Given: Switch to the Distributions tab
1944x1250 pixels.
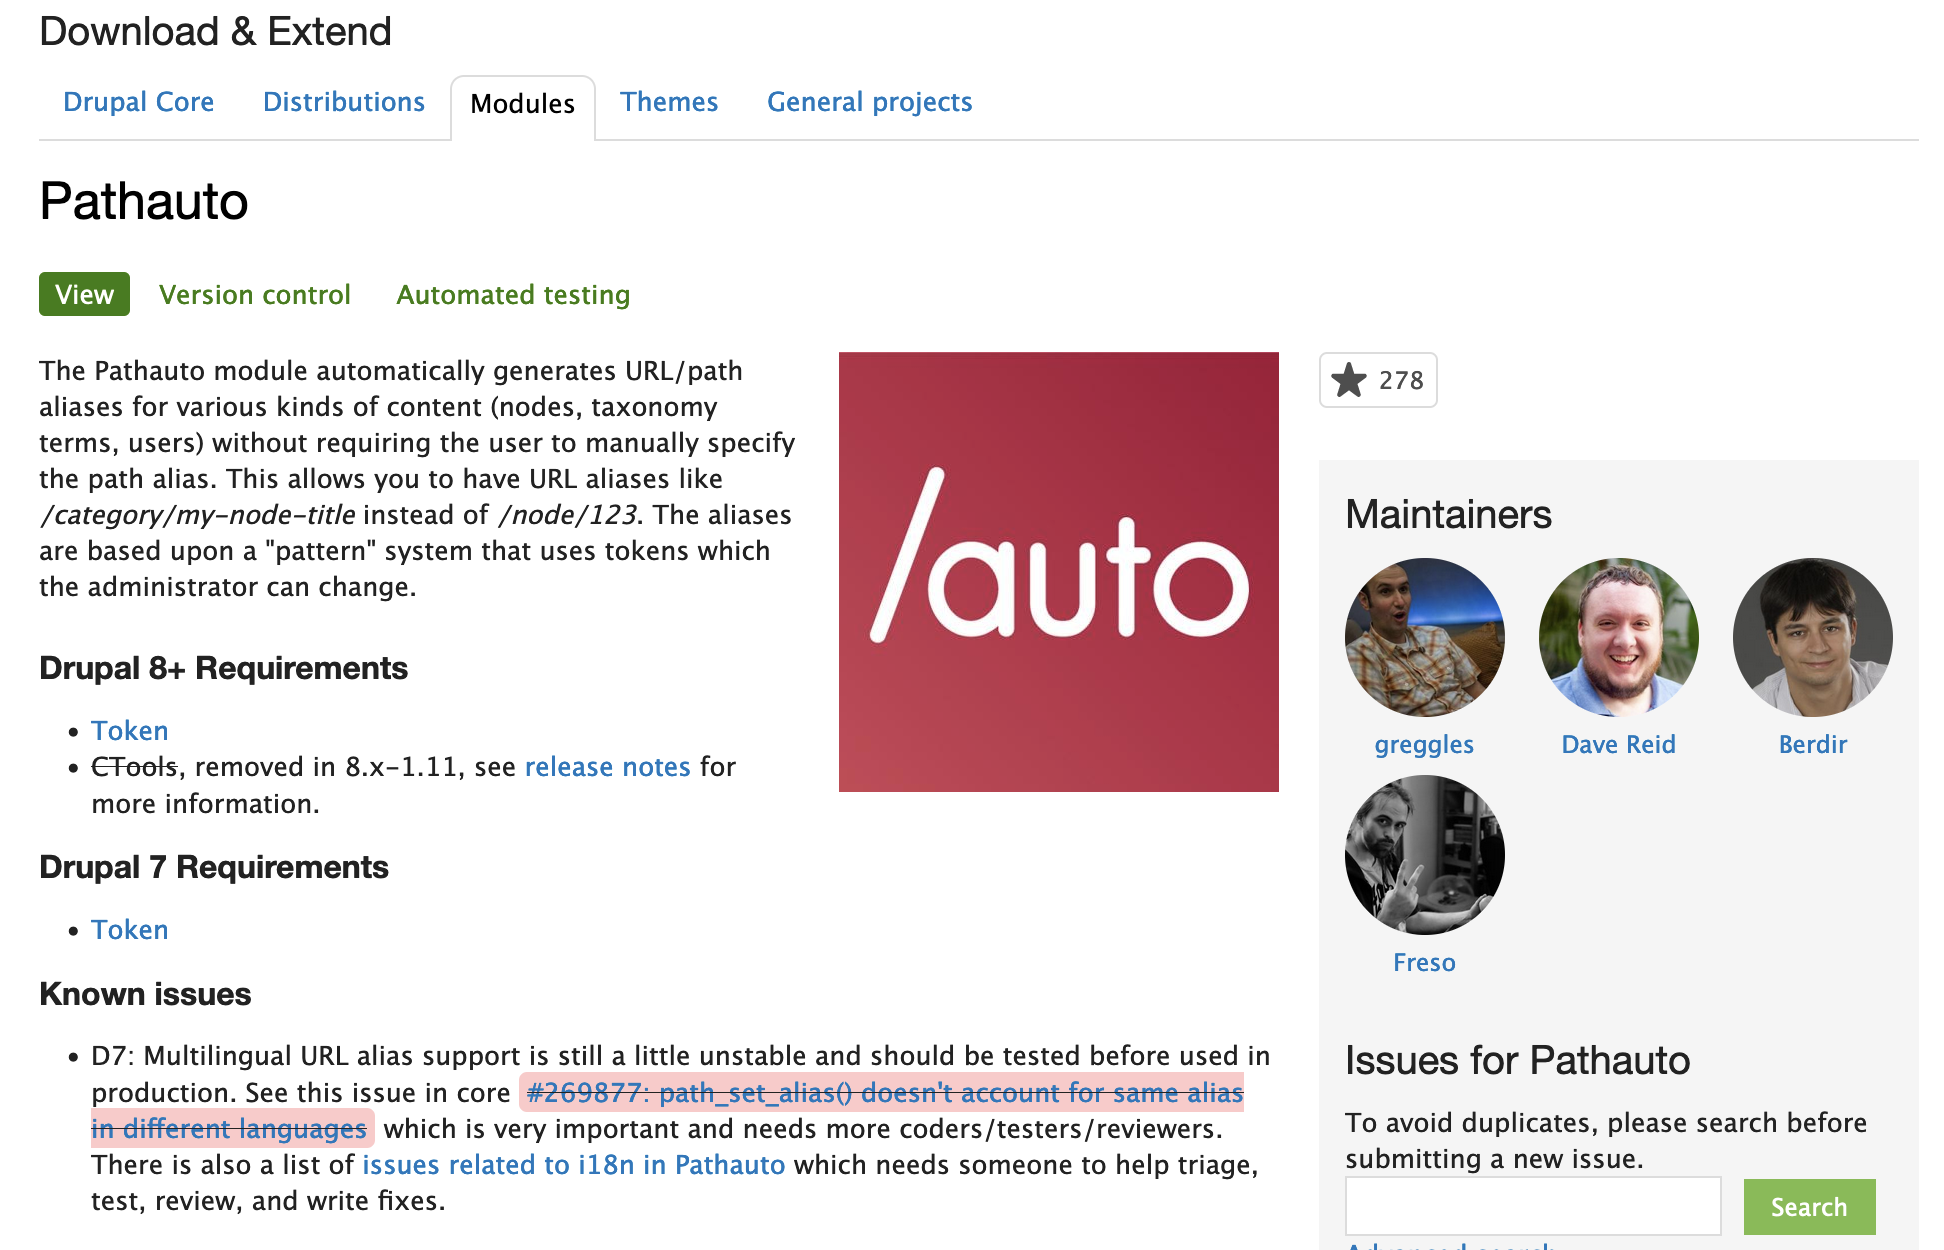Looking at the screenshot, I should tap(344, 102).
